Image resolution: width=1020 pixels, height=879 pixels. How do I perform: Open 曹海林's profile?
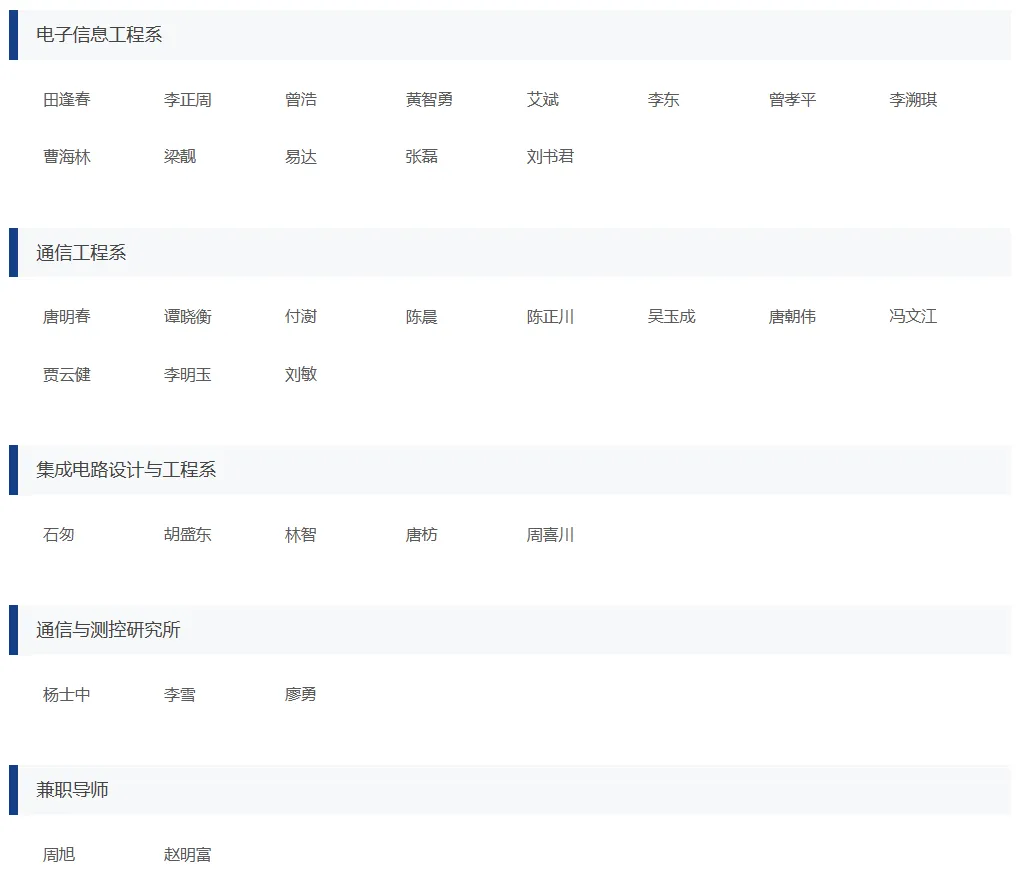pyautogui.click(x=63, y=156)
